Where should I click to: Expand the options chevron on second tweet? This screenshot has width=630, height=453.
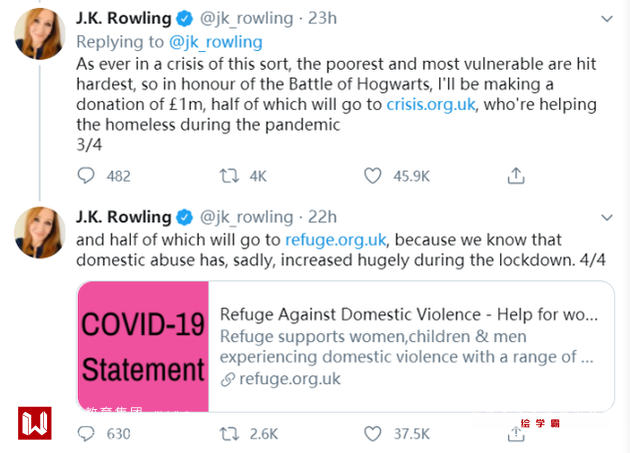pos(605,217)
